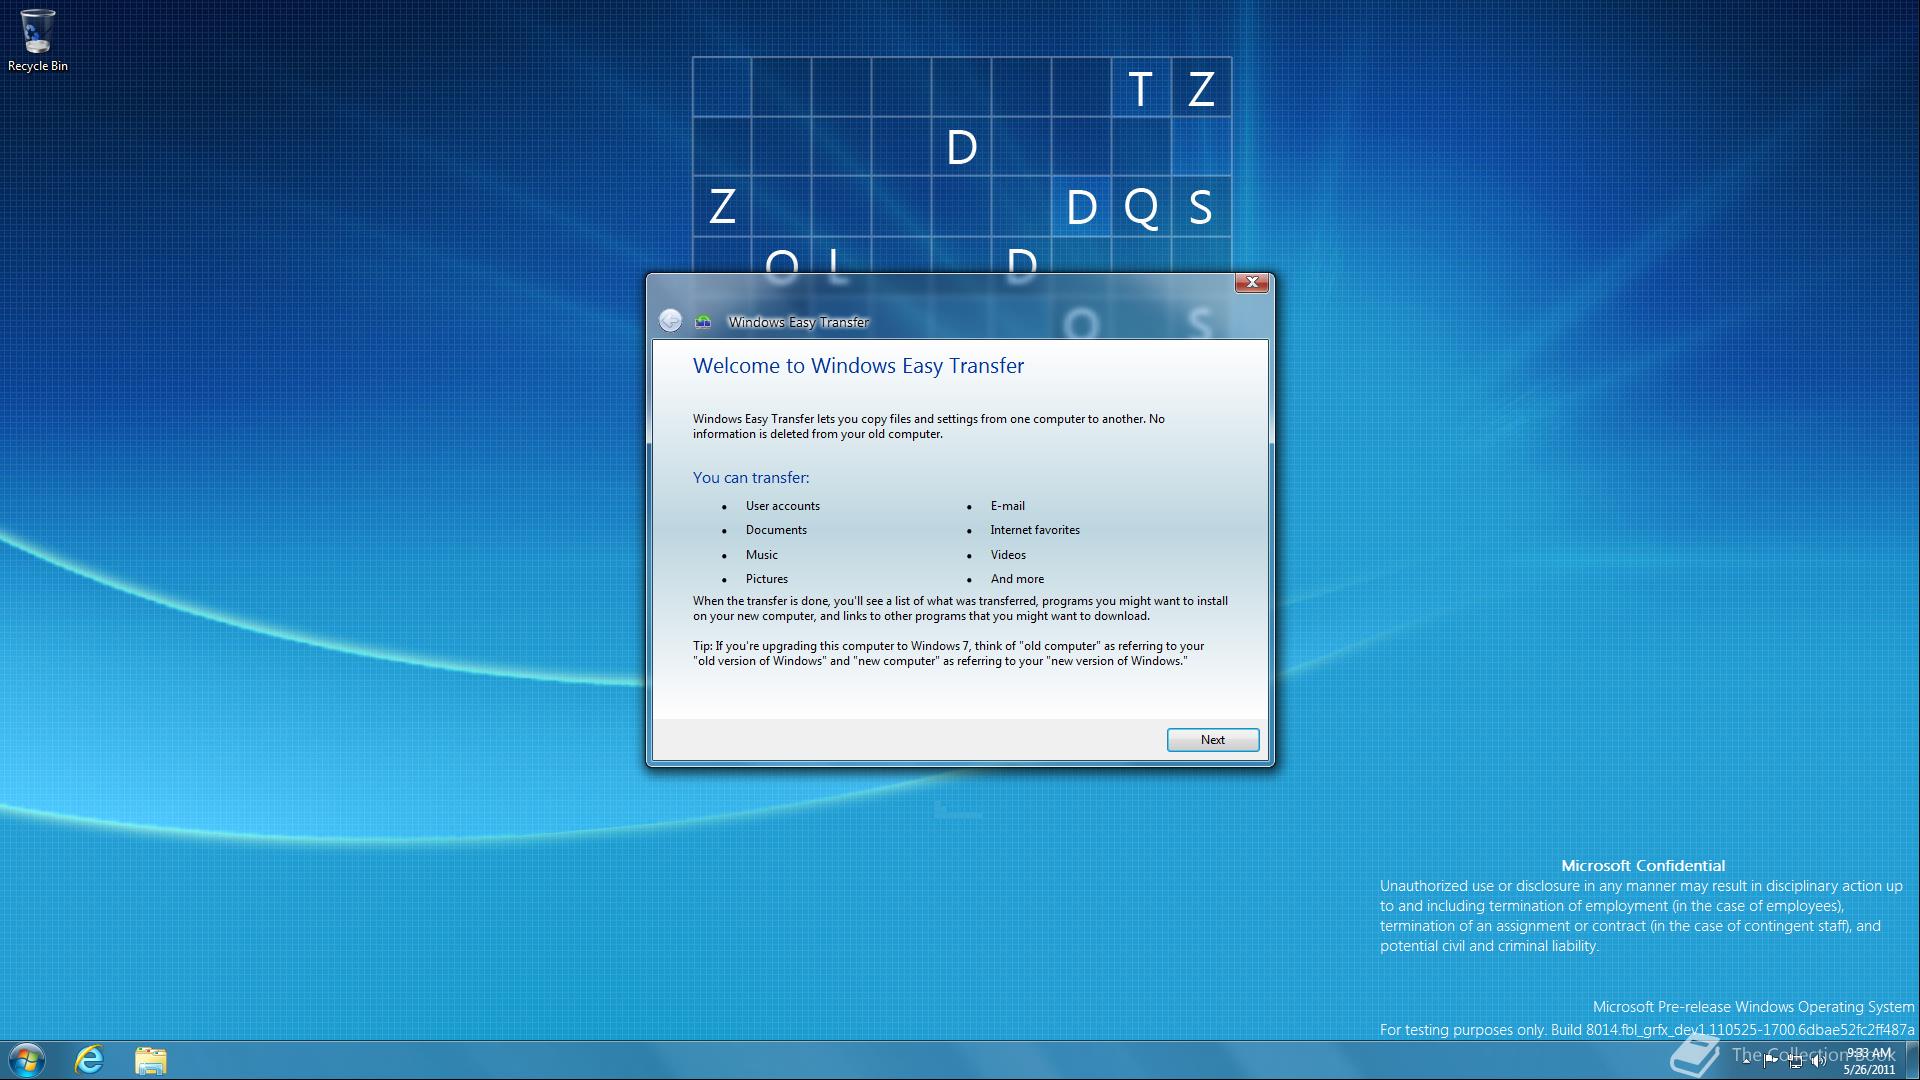Open Windows Explorer from the taskbar
The height and width of the screenshot is (1080, 1920).
[150, 1060]
